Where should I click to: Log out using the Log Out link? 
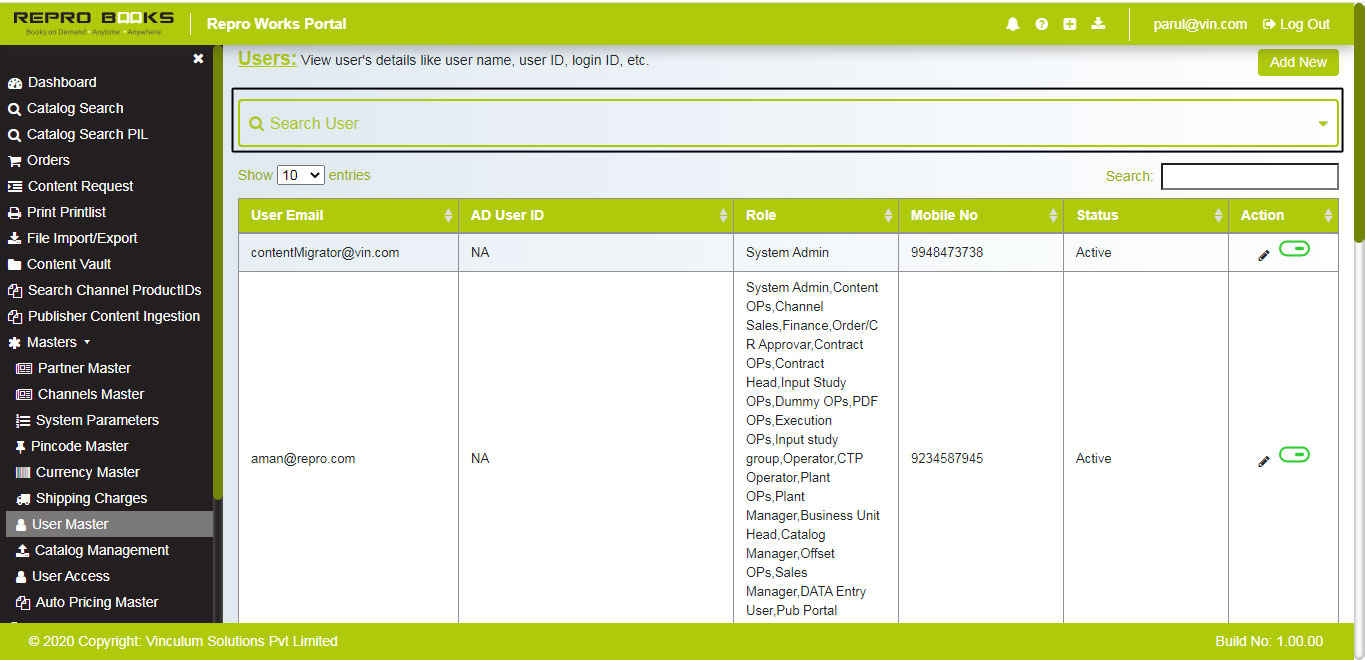(1295, 24)
